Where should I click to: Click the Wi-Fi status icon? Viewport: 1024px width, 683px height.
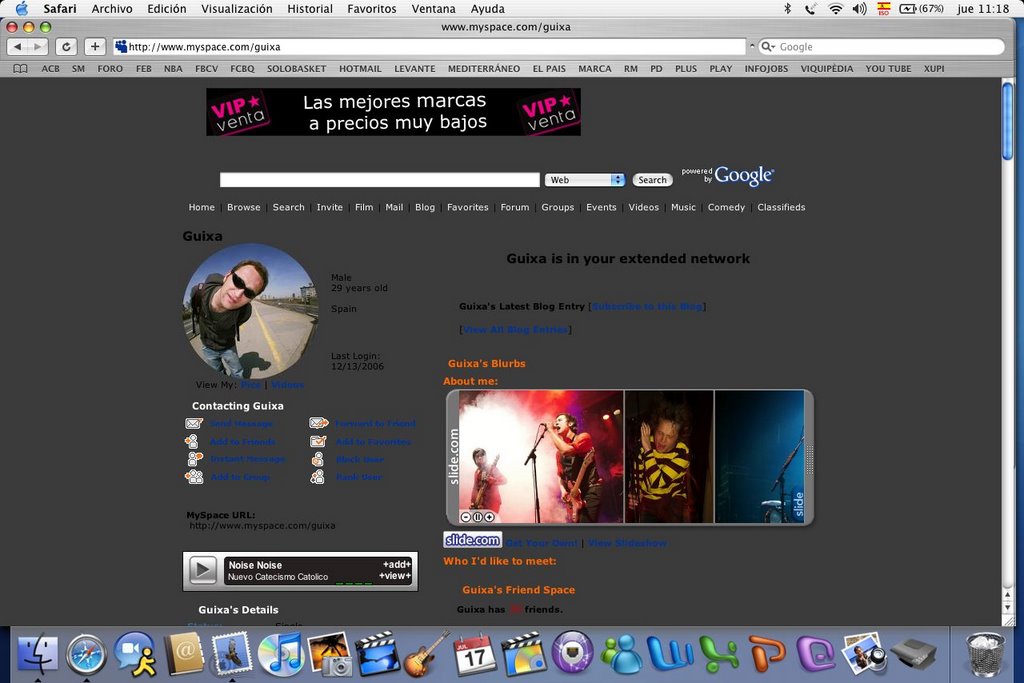(835, 8)
